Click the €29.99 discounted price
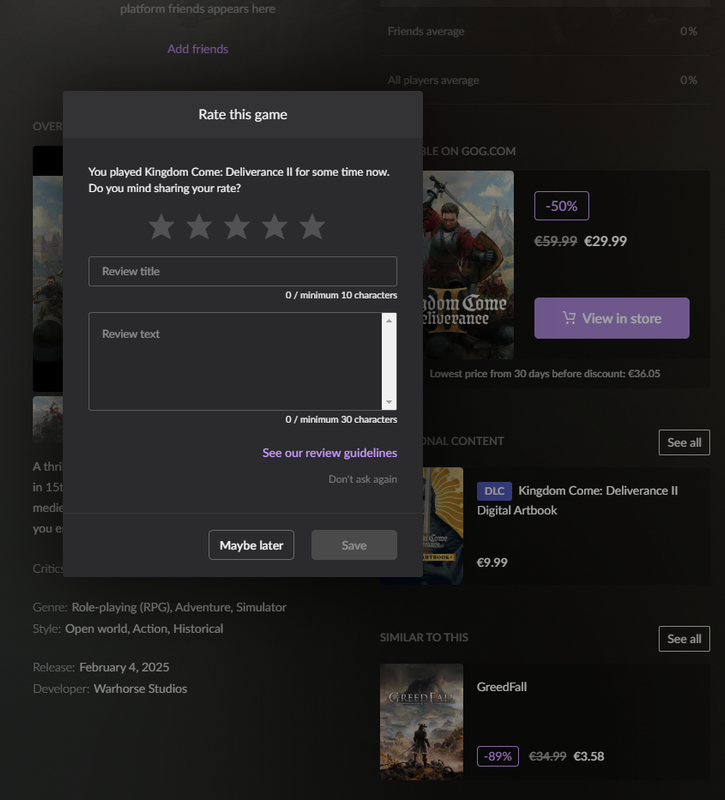This screenshot has height=800, width=725. [x=606, y=241]
